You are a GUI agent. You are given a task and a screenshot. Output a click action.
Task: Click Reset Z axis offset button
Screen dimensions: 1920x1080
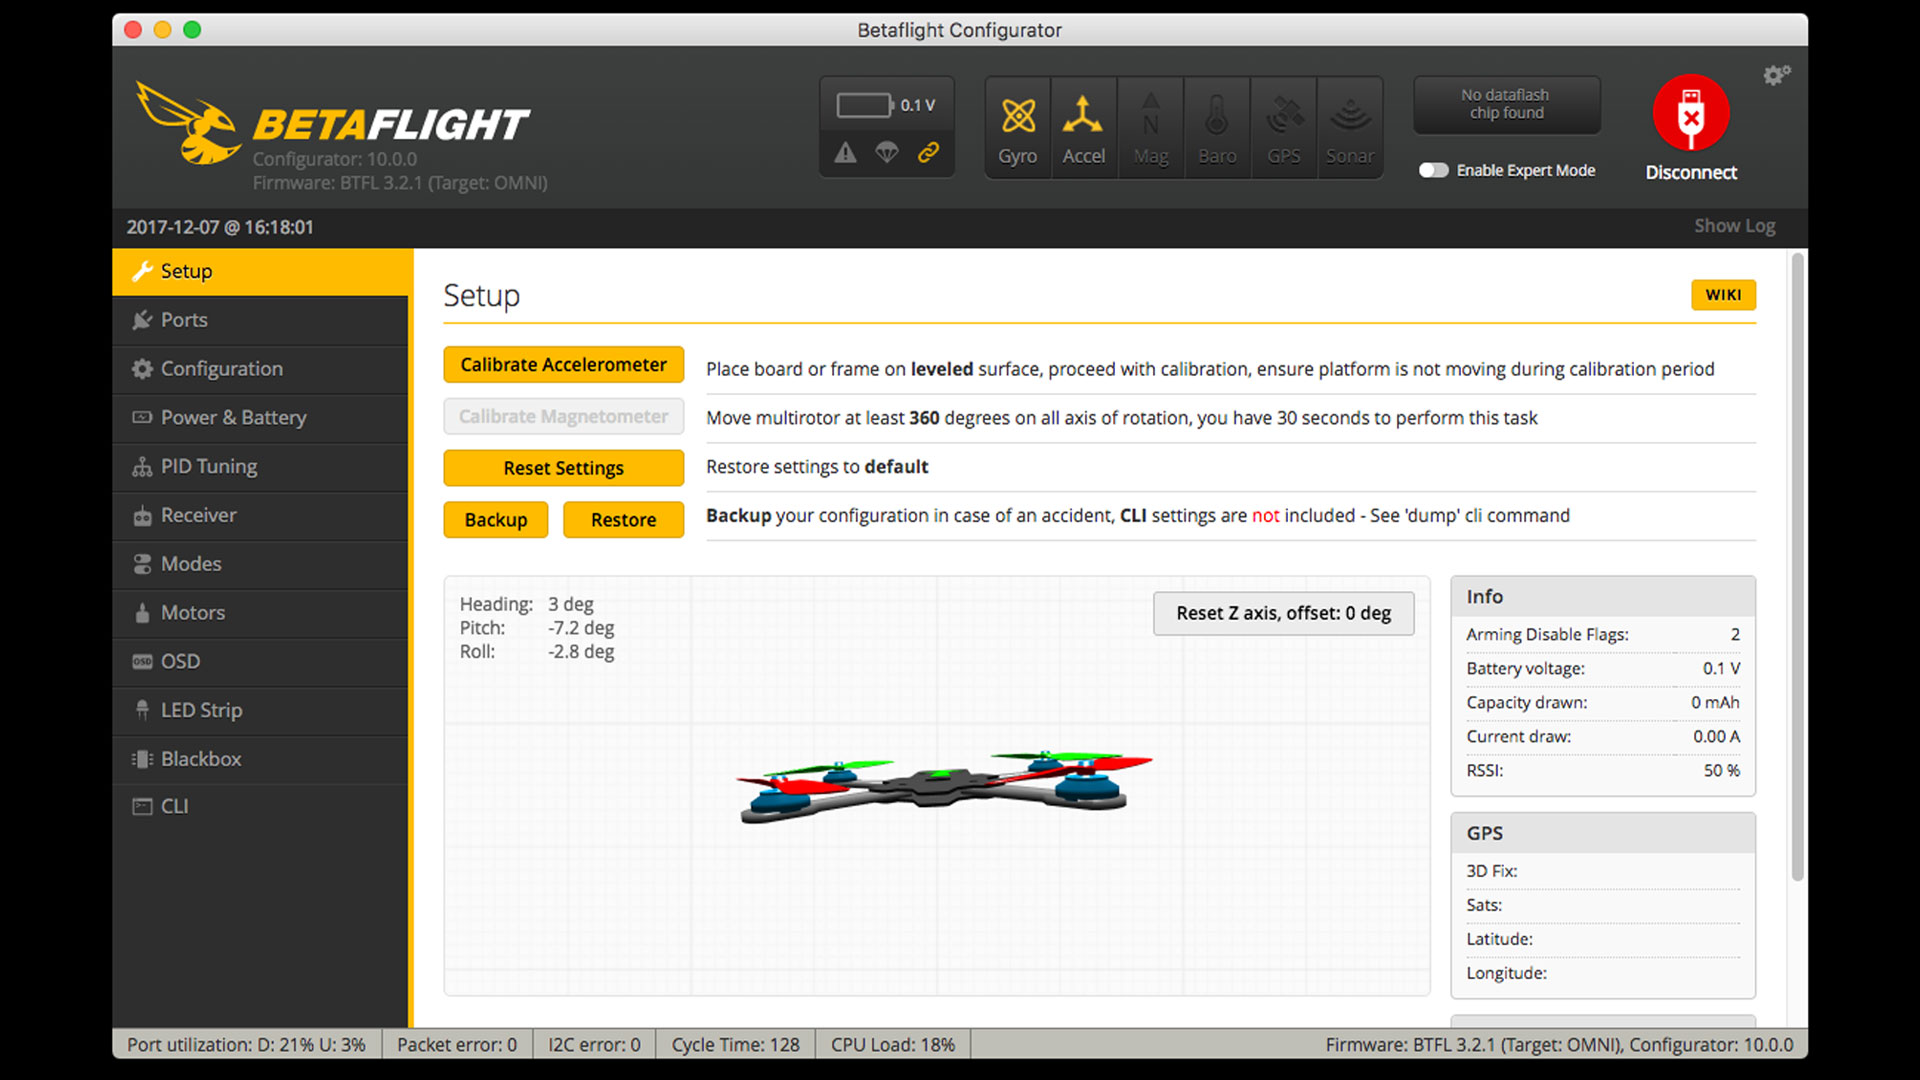1284,613
